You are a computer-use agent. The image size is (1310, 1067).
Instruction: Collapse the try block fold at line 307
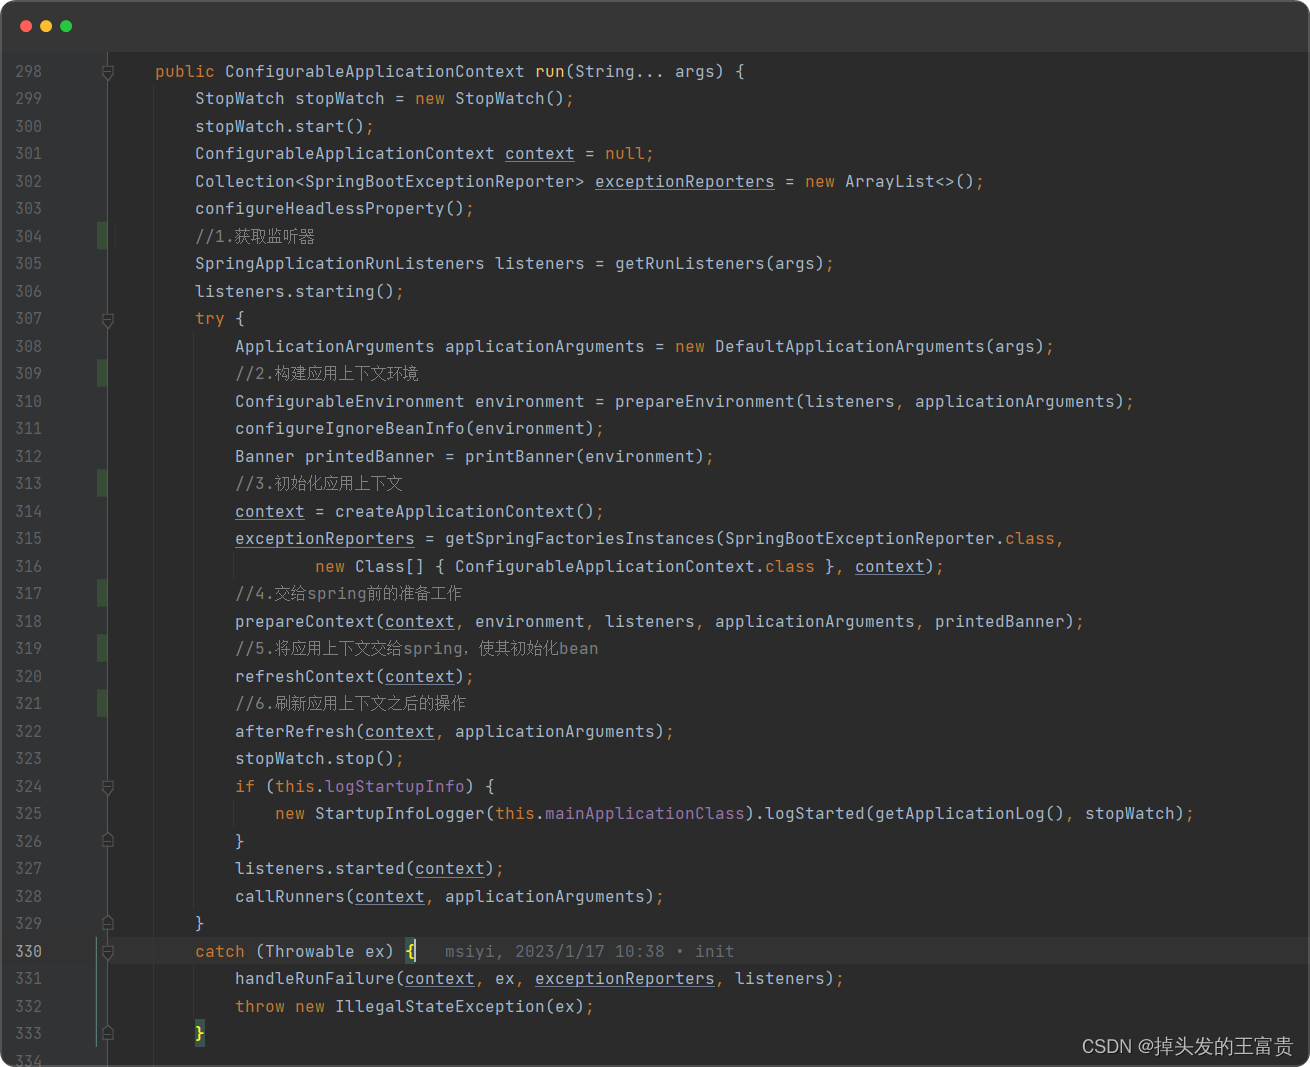(108, 319)
